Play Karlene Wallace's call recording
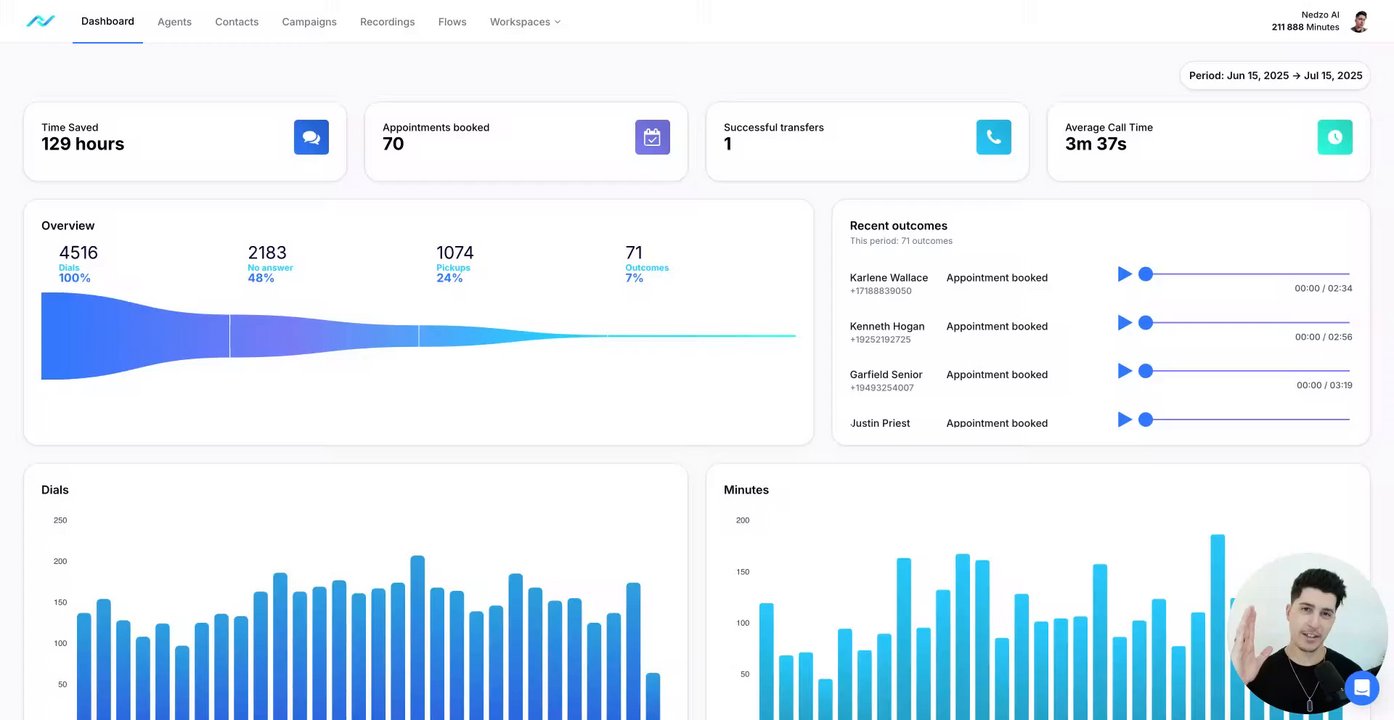Image resolution: width=1394 pixels, height=720 pixels. pyautogui.click(x=1125, y=274)
